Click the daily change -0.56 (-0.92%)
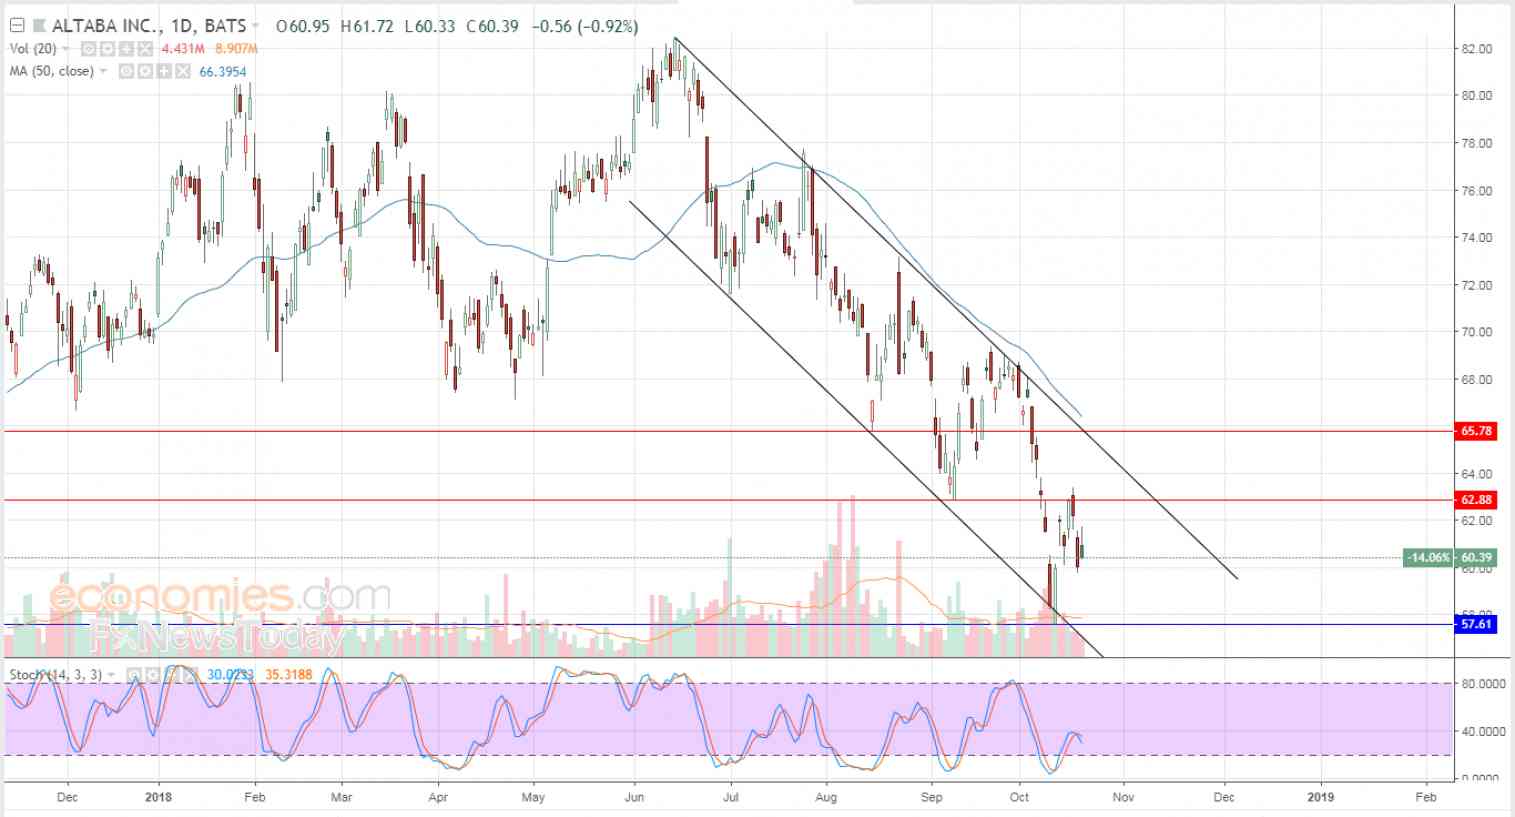This screenshot has height=817, width=1515. [x=585, y=26]
